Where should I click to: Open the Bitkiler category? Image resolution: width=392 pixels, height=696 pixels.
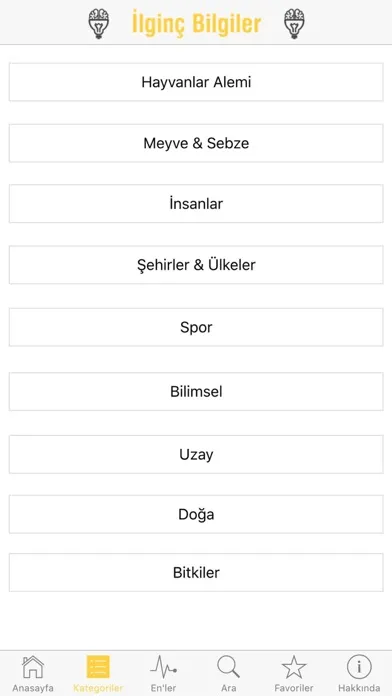(196, 573)
